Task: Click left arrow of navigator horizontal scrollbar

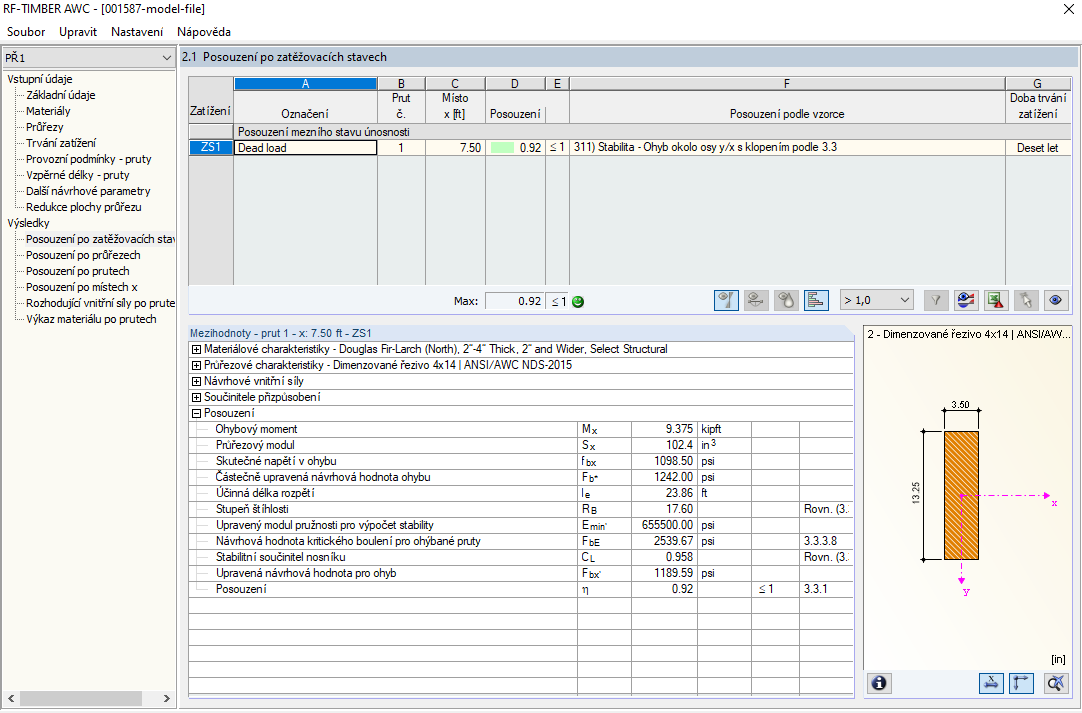Action: point(11,699)
